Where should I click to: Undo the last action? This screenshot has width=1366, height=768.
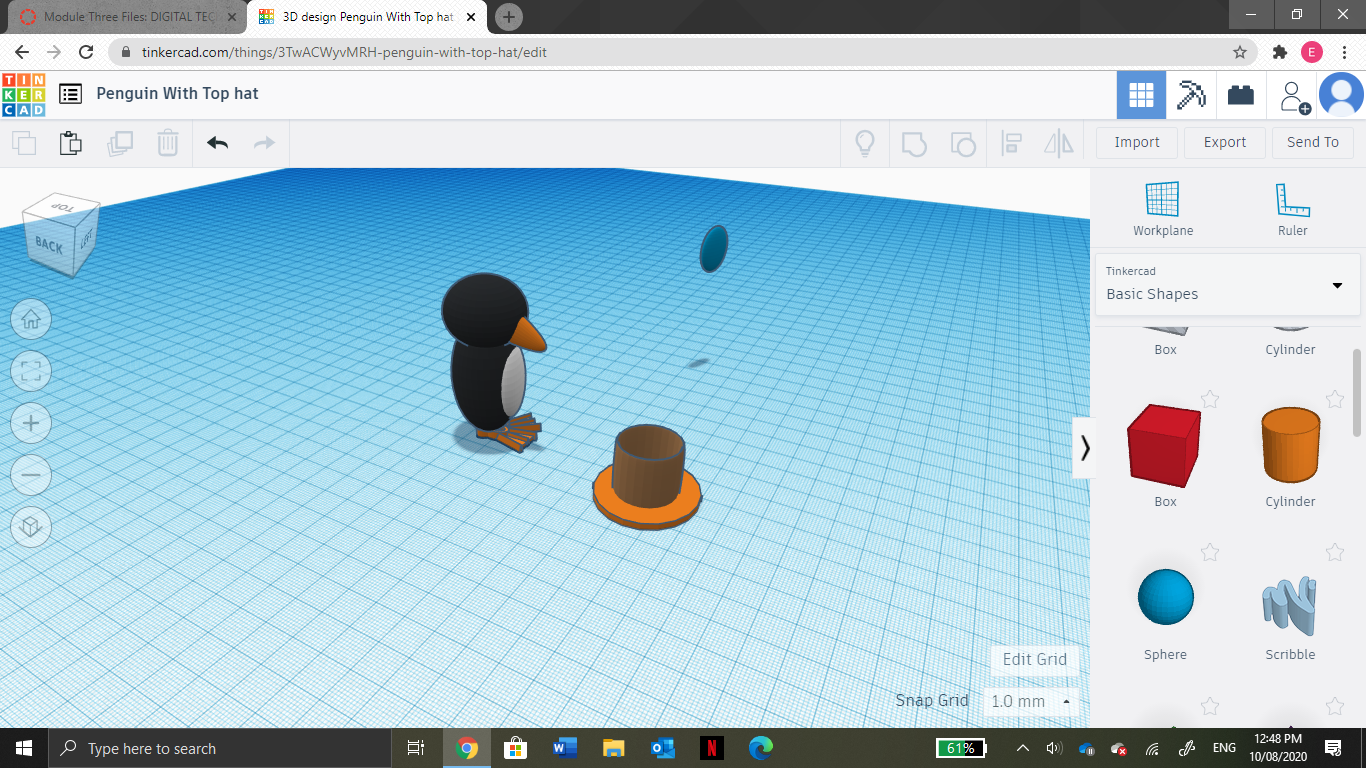218,143
